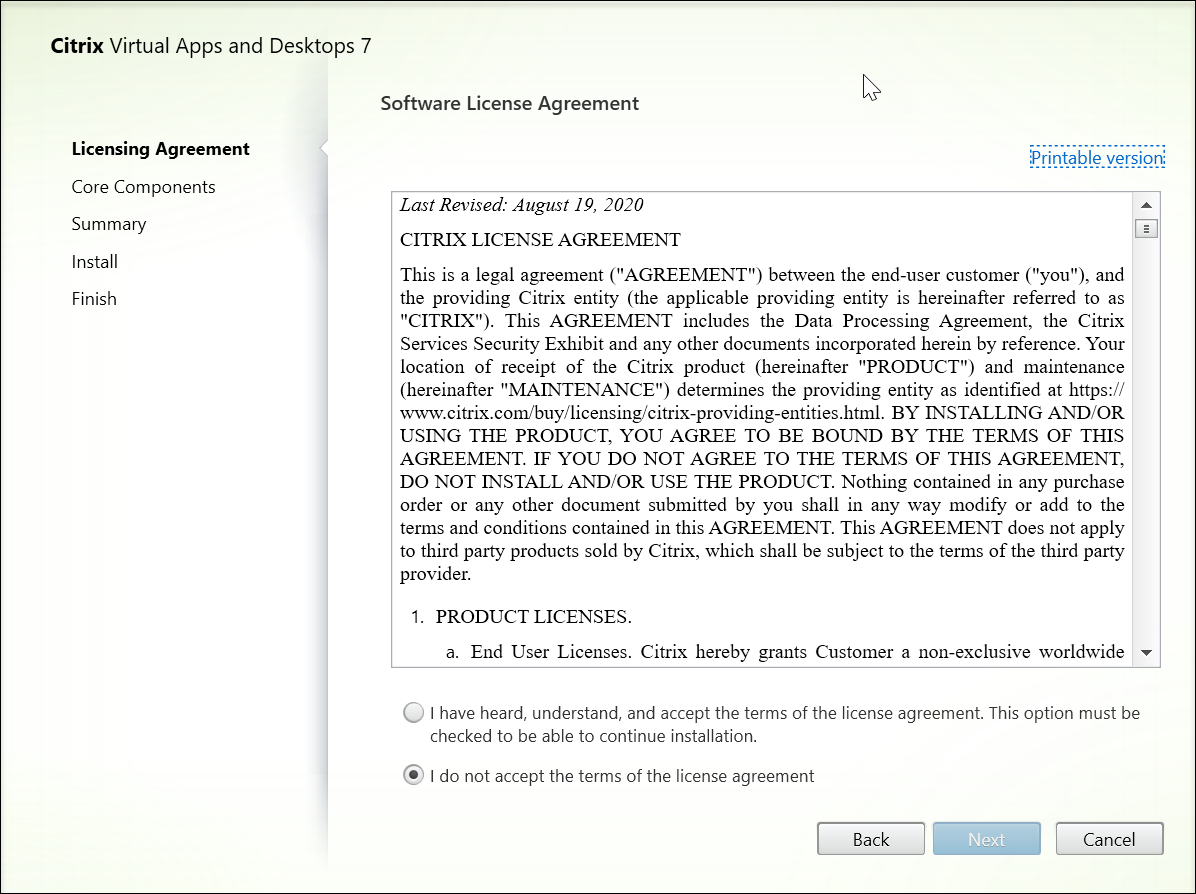The image size is (1196, 894).
Task: Click the small context menu icon below the scrollbar arrow
Action: tap(1146, 228)
